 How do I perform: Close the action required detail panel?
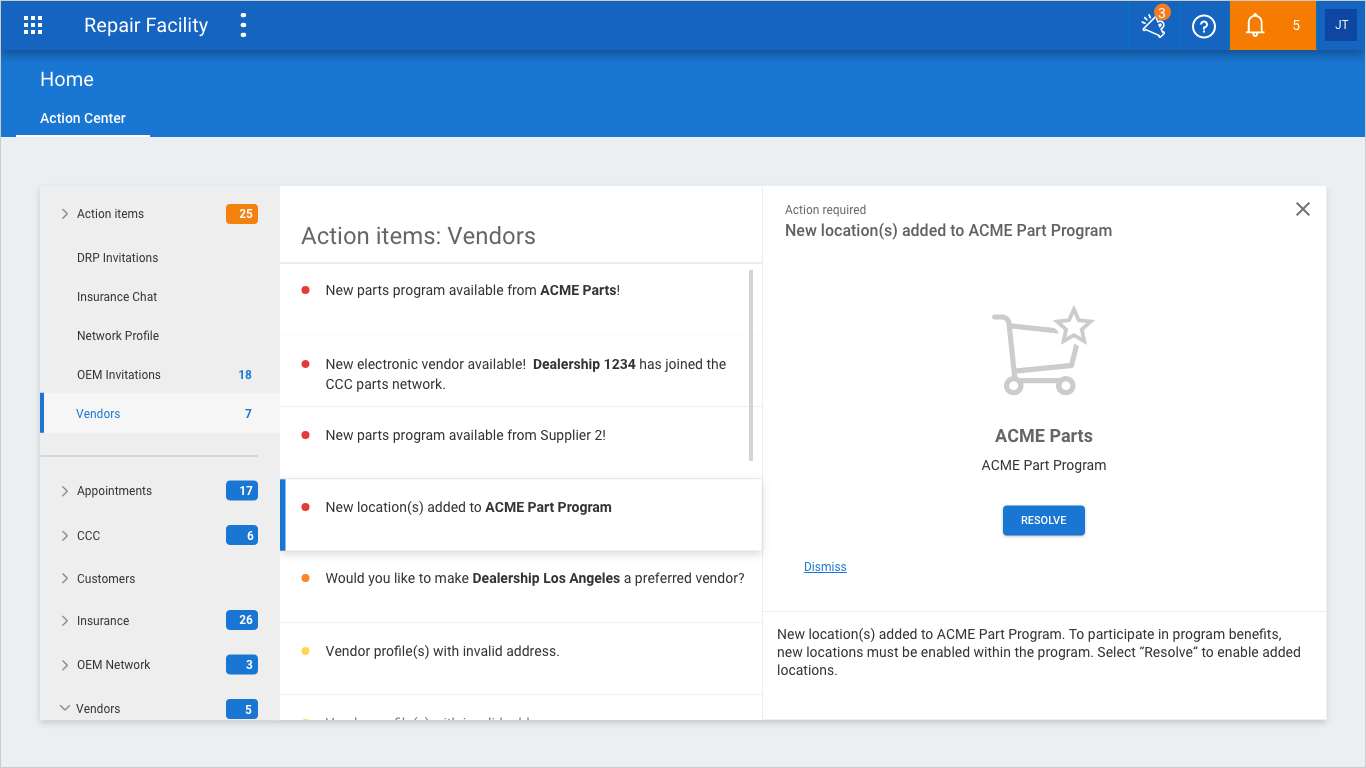(1302, 209)
